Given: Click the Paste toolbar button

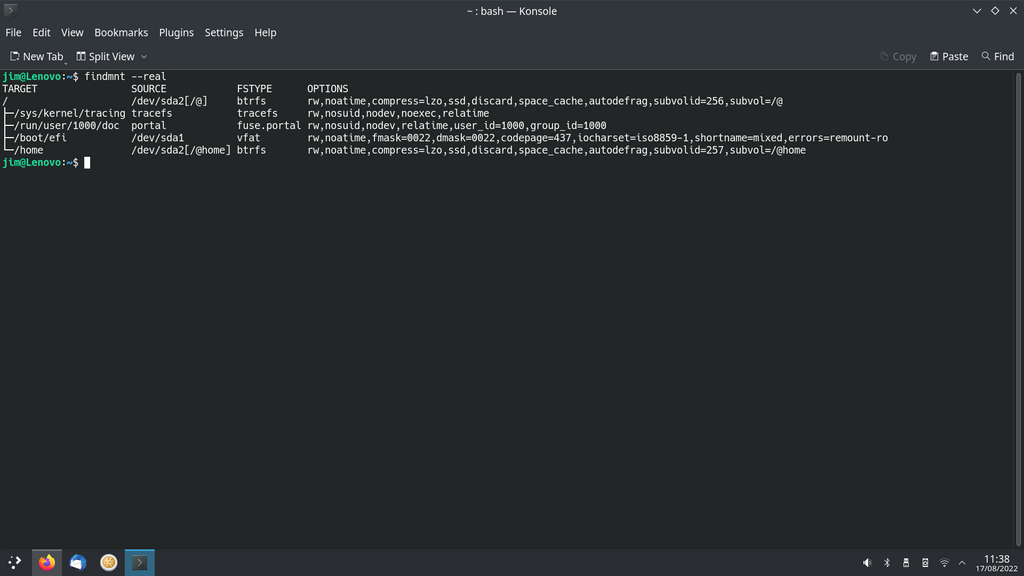Looking at the screenshot, I should [949, 57].
